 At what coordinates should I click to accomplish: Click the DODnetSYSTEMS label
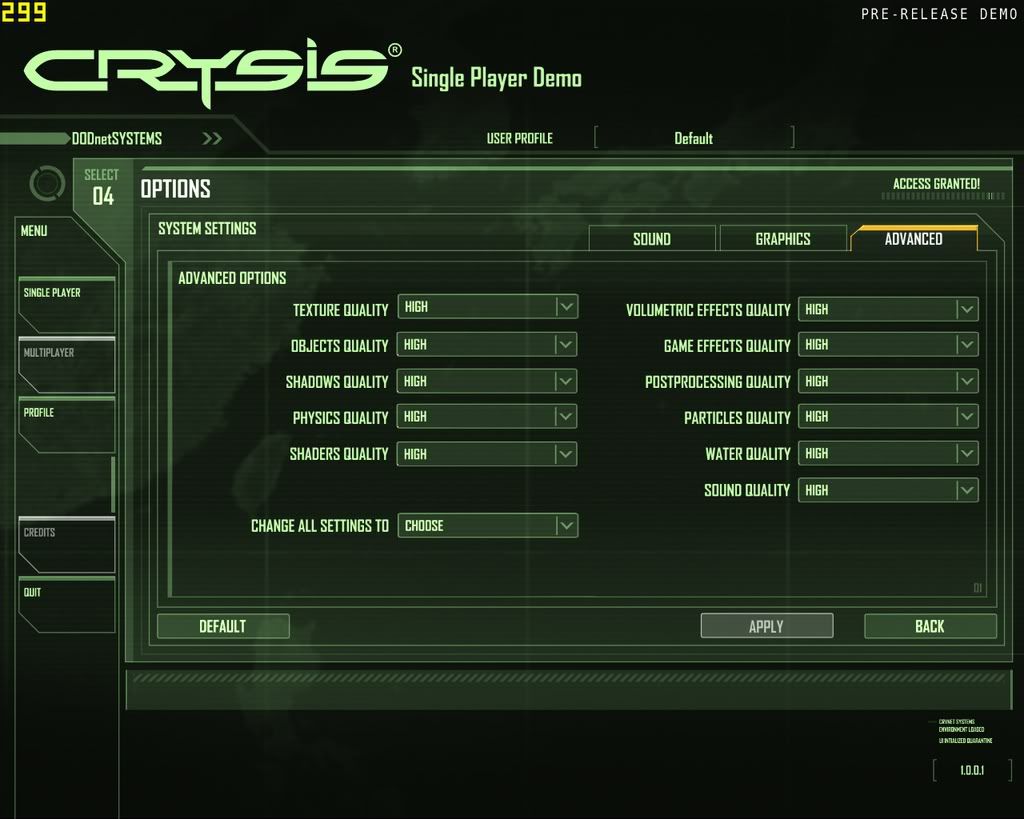[117, 138]
